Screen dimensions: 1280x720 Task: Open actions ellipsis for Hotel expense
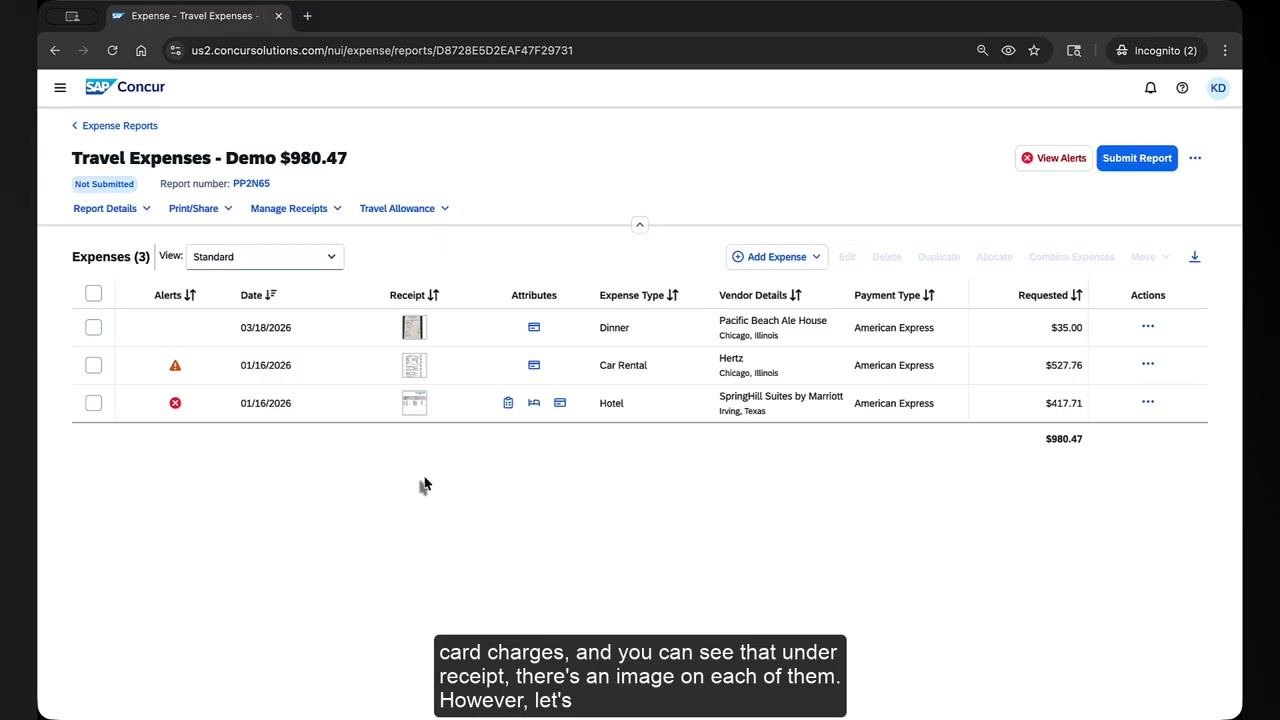point(1148,402)
